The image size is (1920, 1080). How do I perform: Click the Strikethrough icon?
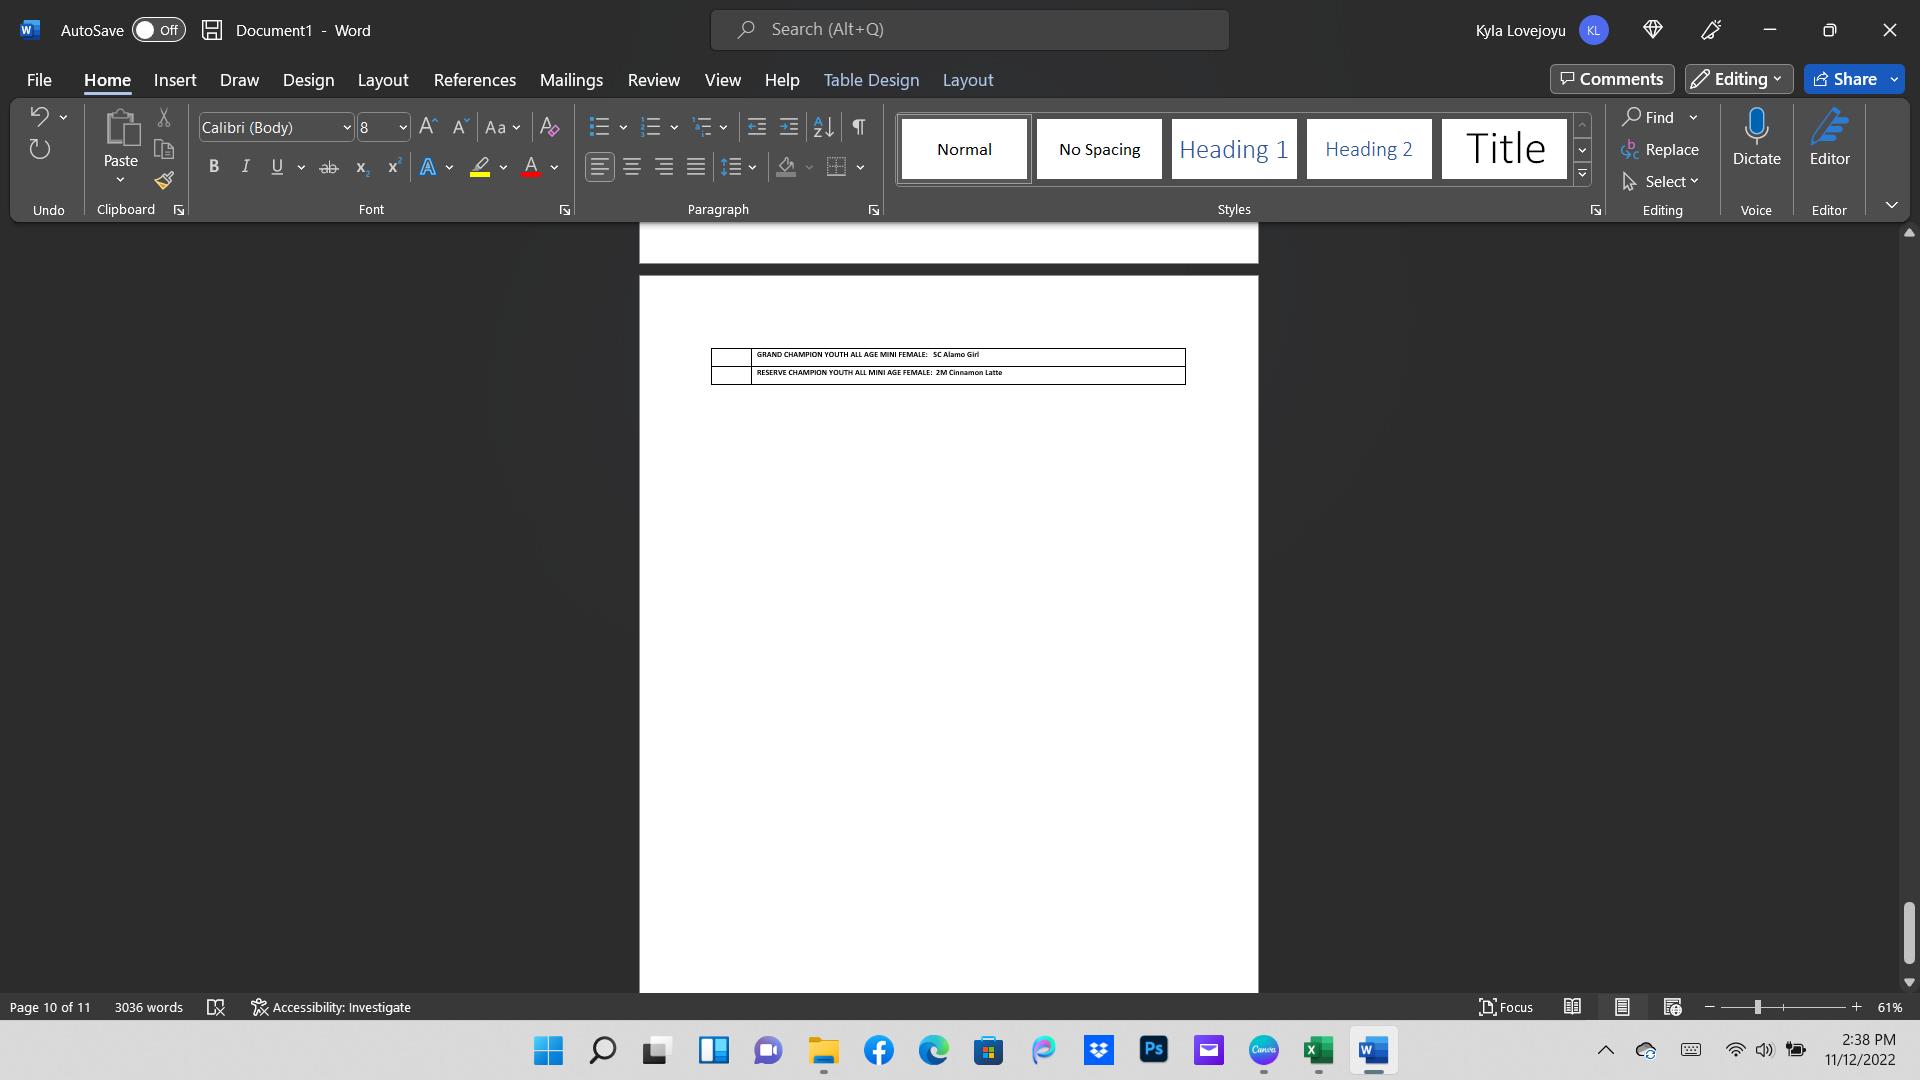[x=328, y=167]
